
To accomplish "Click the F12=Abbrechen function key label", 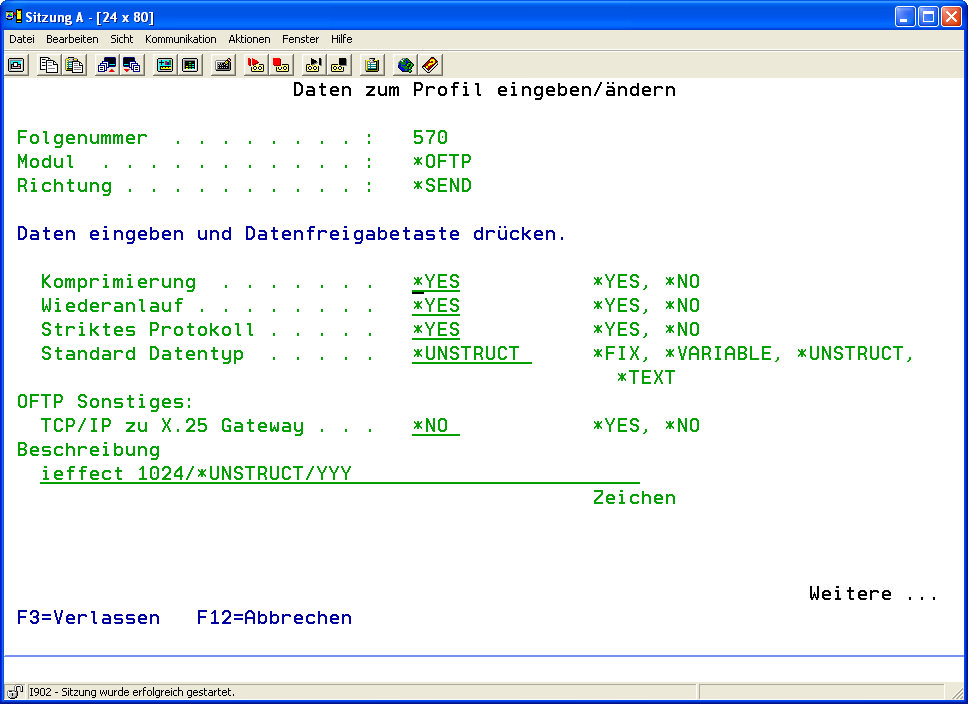I will click(x=274, y=618).
